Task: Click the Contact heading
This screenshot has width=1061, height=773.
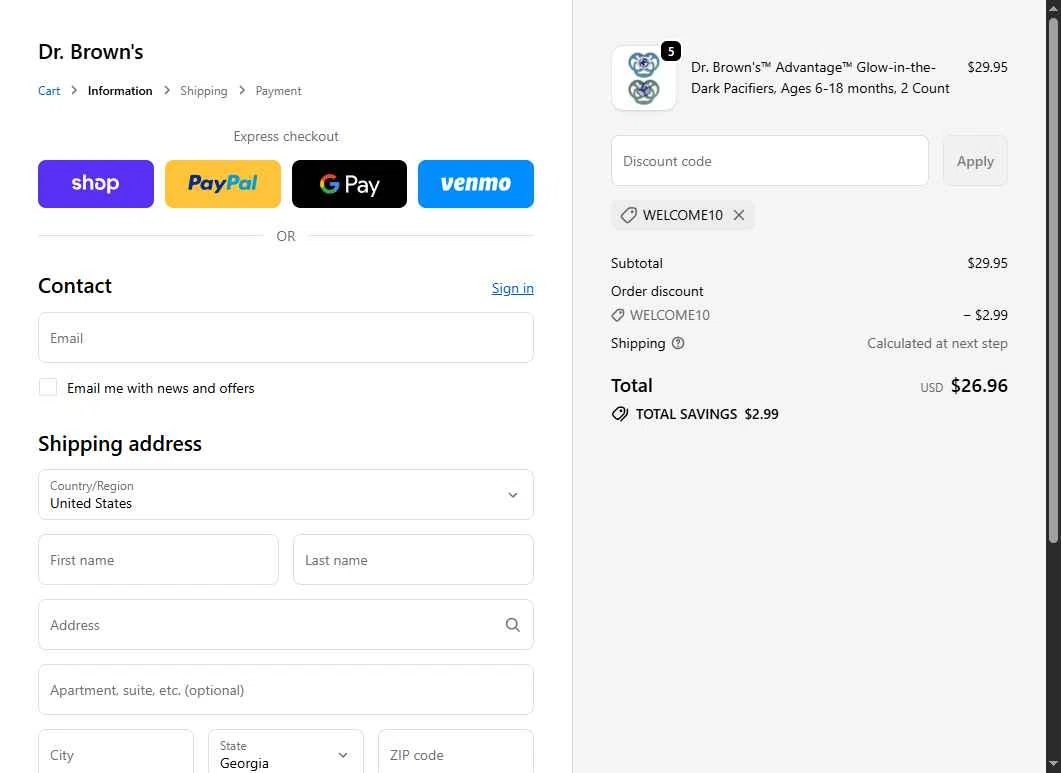Action: [x=75, y=286]
